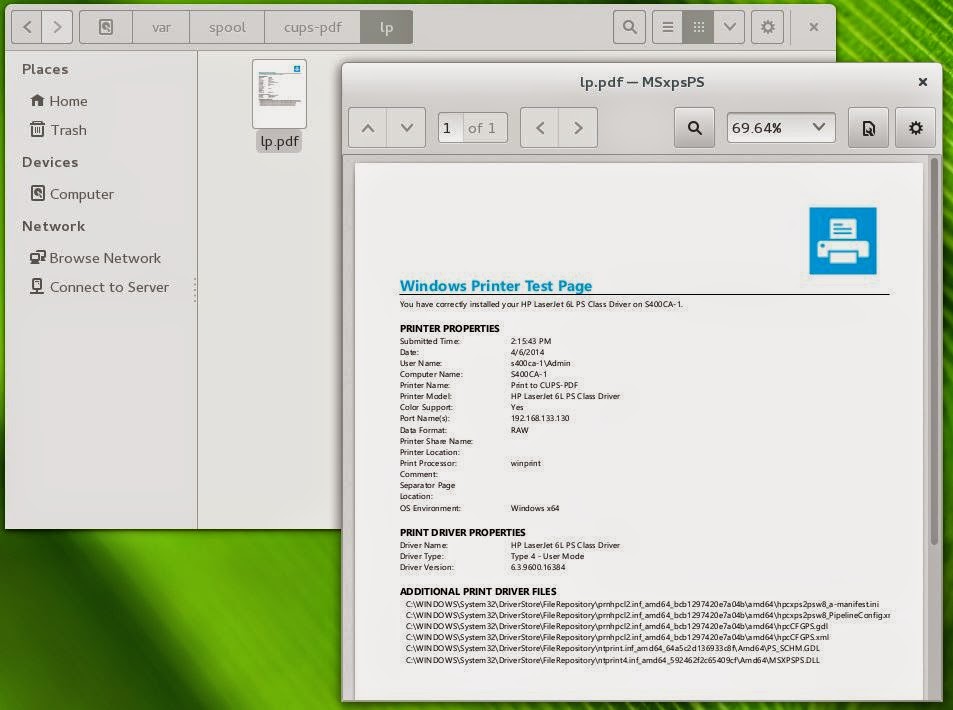Search for files in file manager
This screenshot has width=953, height=710.
tap(630, 27)
